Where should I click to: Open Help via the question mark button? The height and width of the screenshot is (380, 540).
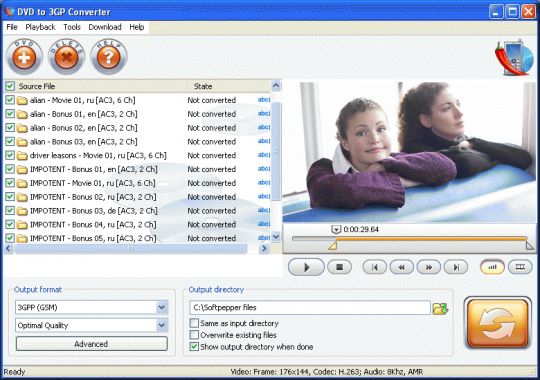[x=109, y=57]
